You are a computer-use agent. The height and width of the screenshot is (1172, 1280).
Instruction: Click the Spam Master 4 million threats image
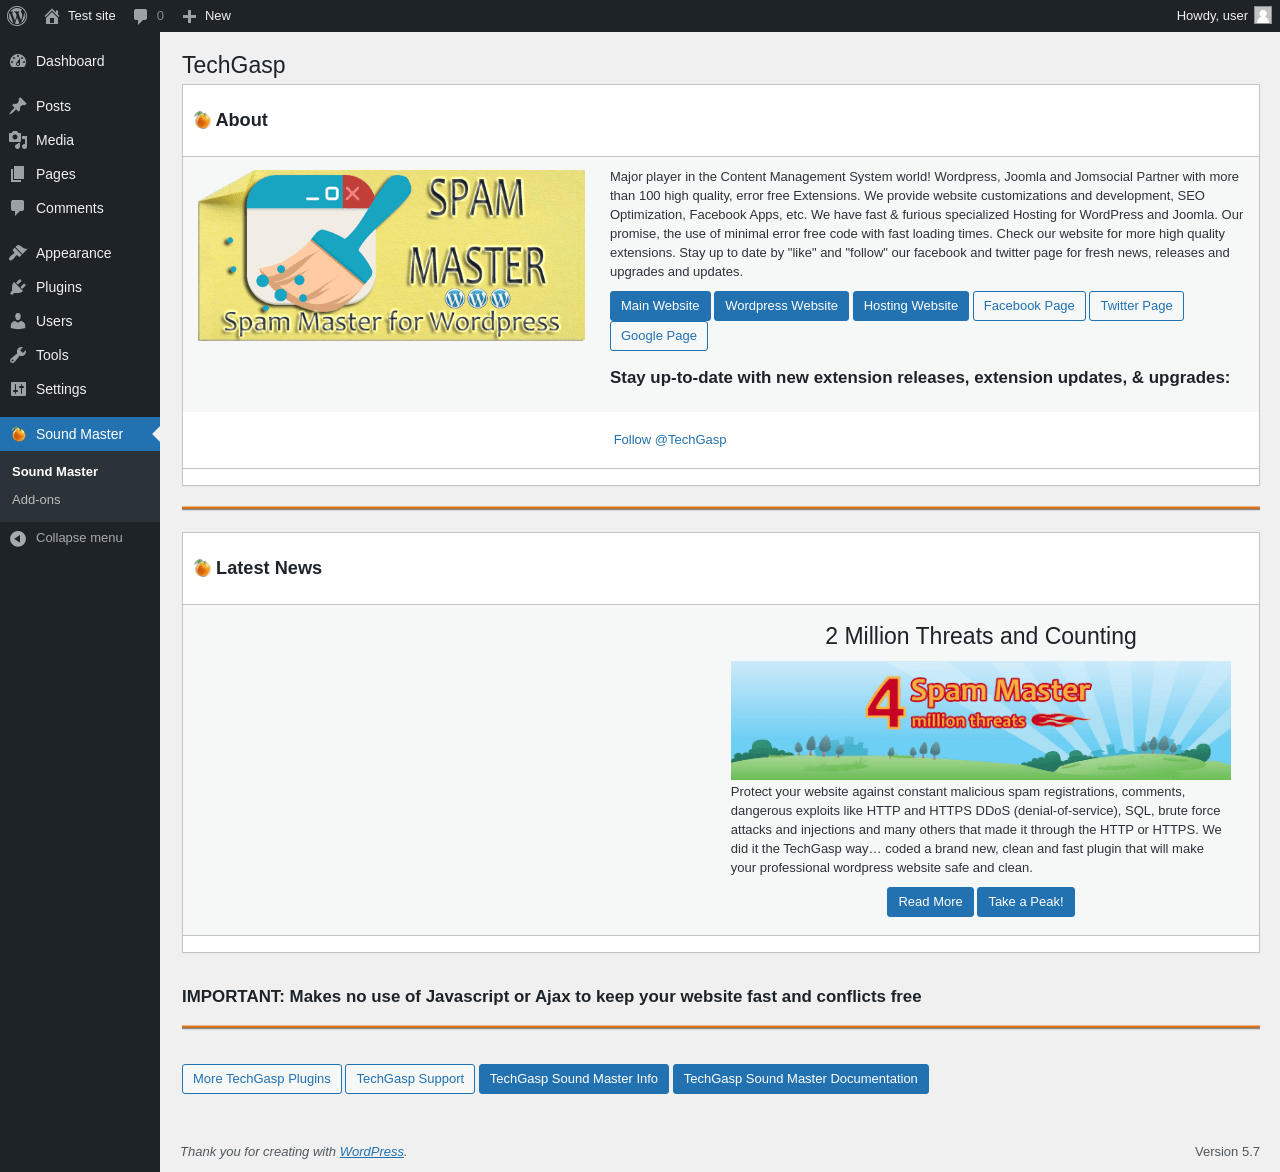tap(981, 721)
